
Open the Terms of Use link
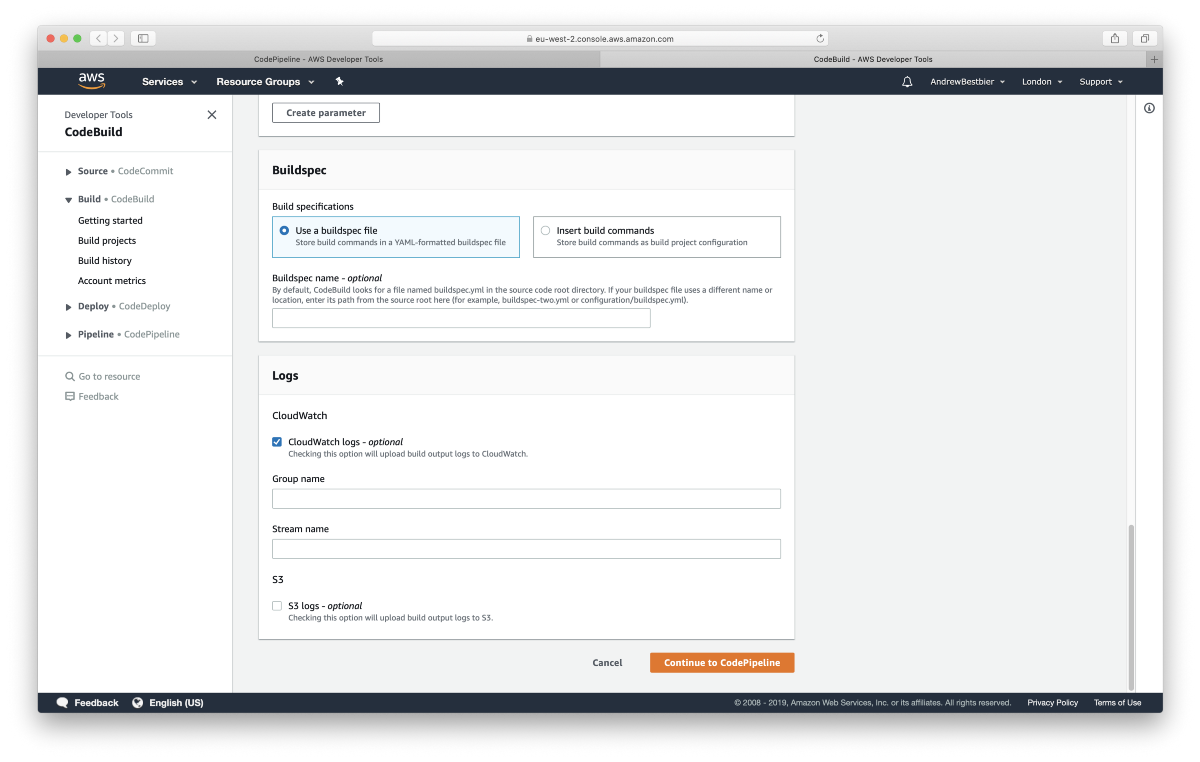tap(1117, 703)
